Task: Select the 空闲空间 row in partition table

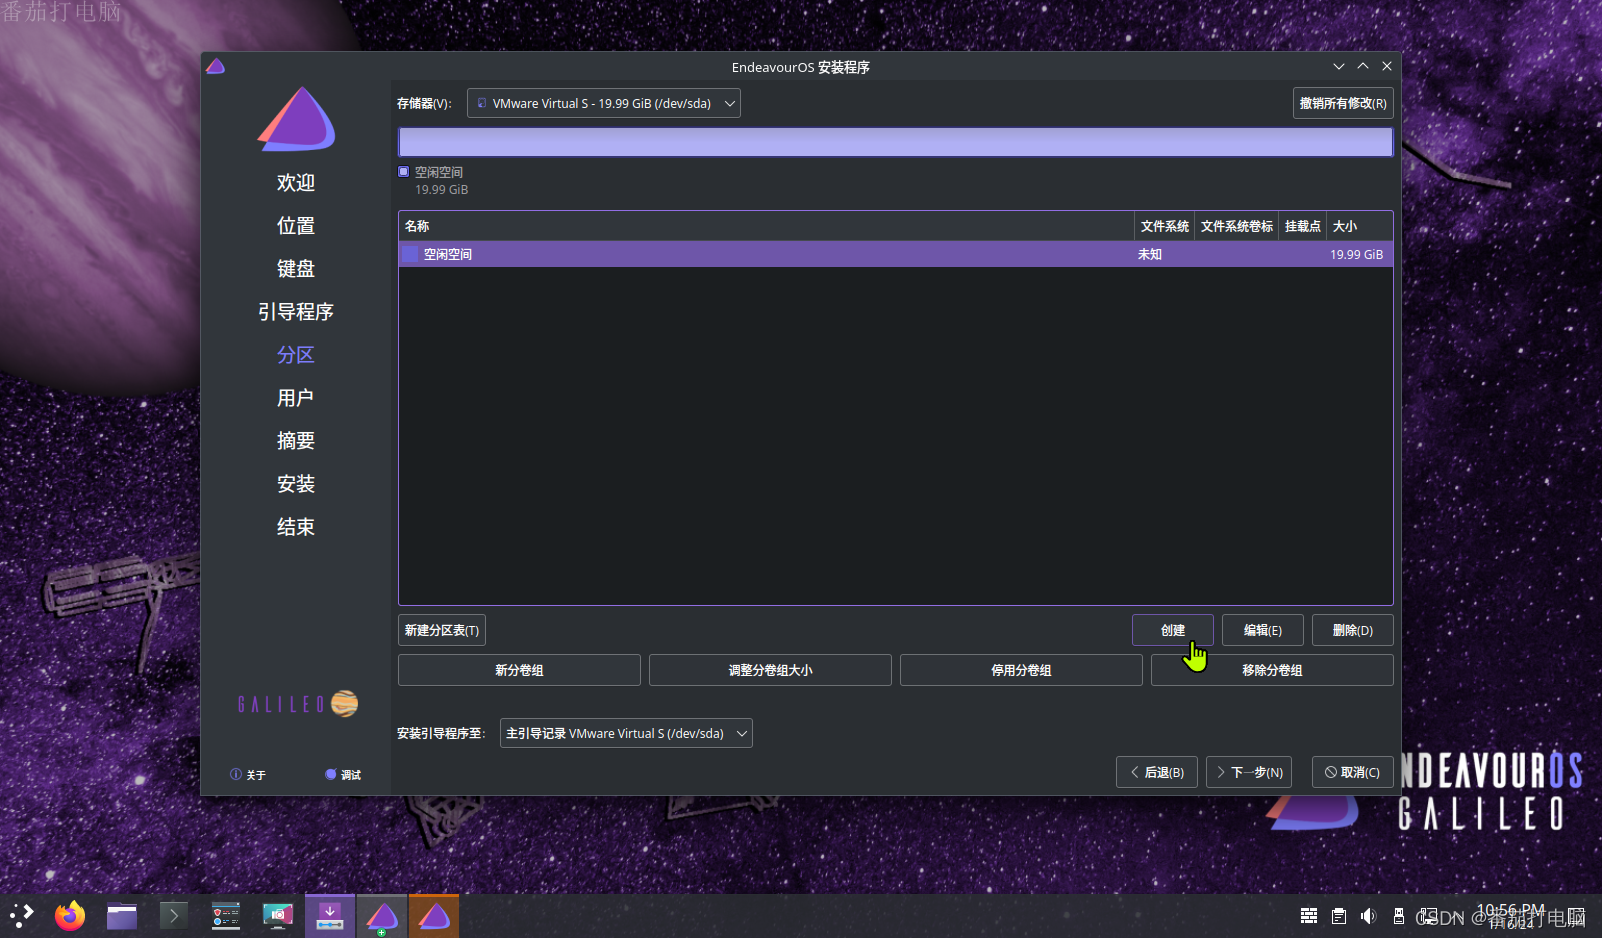Action: point(896,254)
